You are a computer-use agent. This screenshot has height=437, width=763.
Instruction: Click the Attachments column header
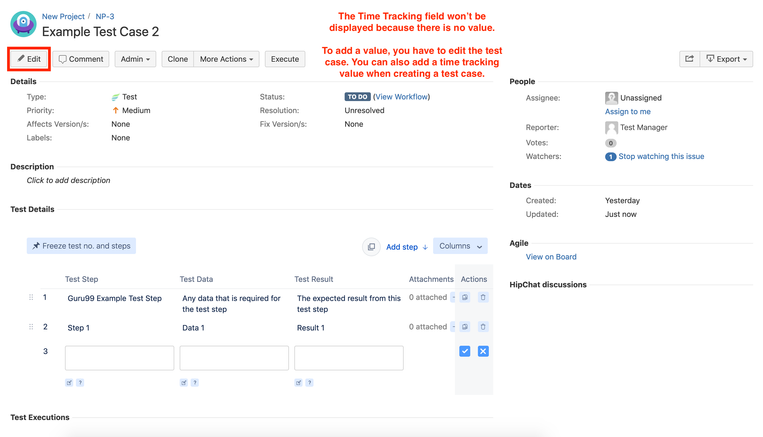point(431,279)
